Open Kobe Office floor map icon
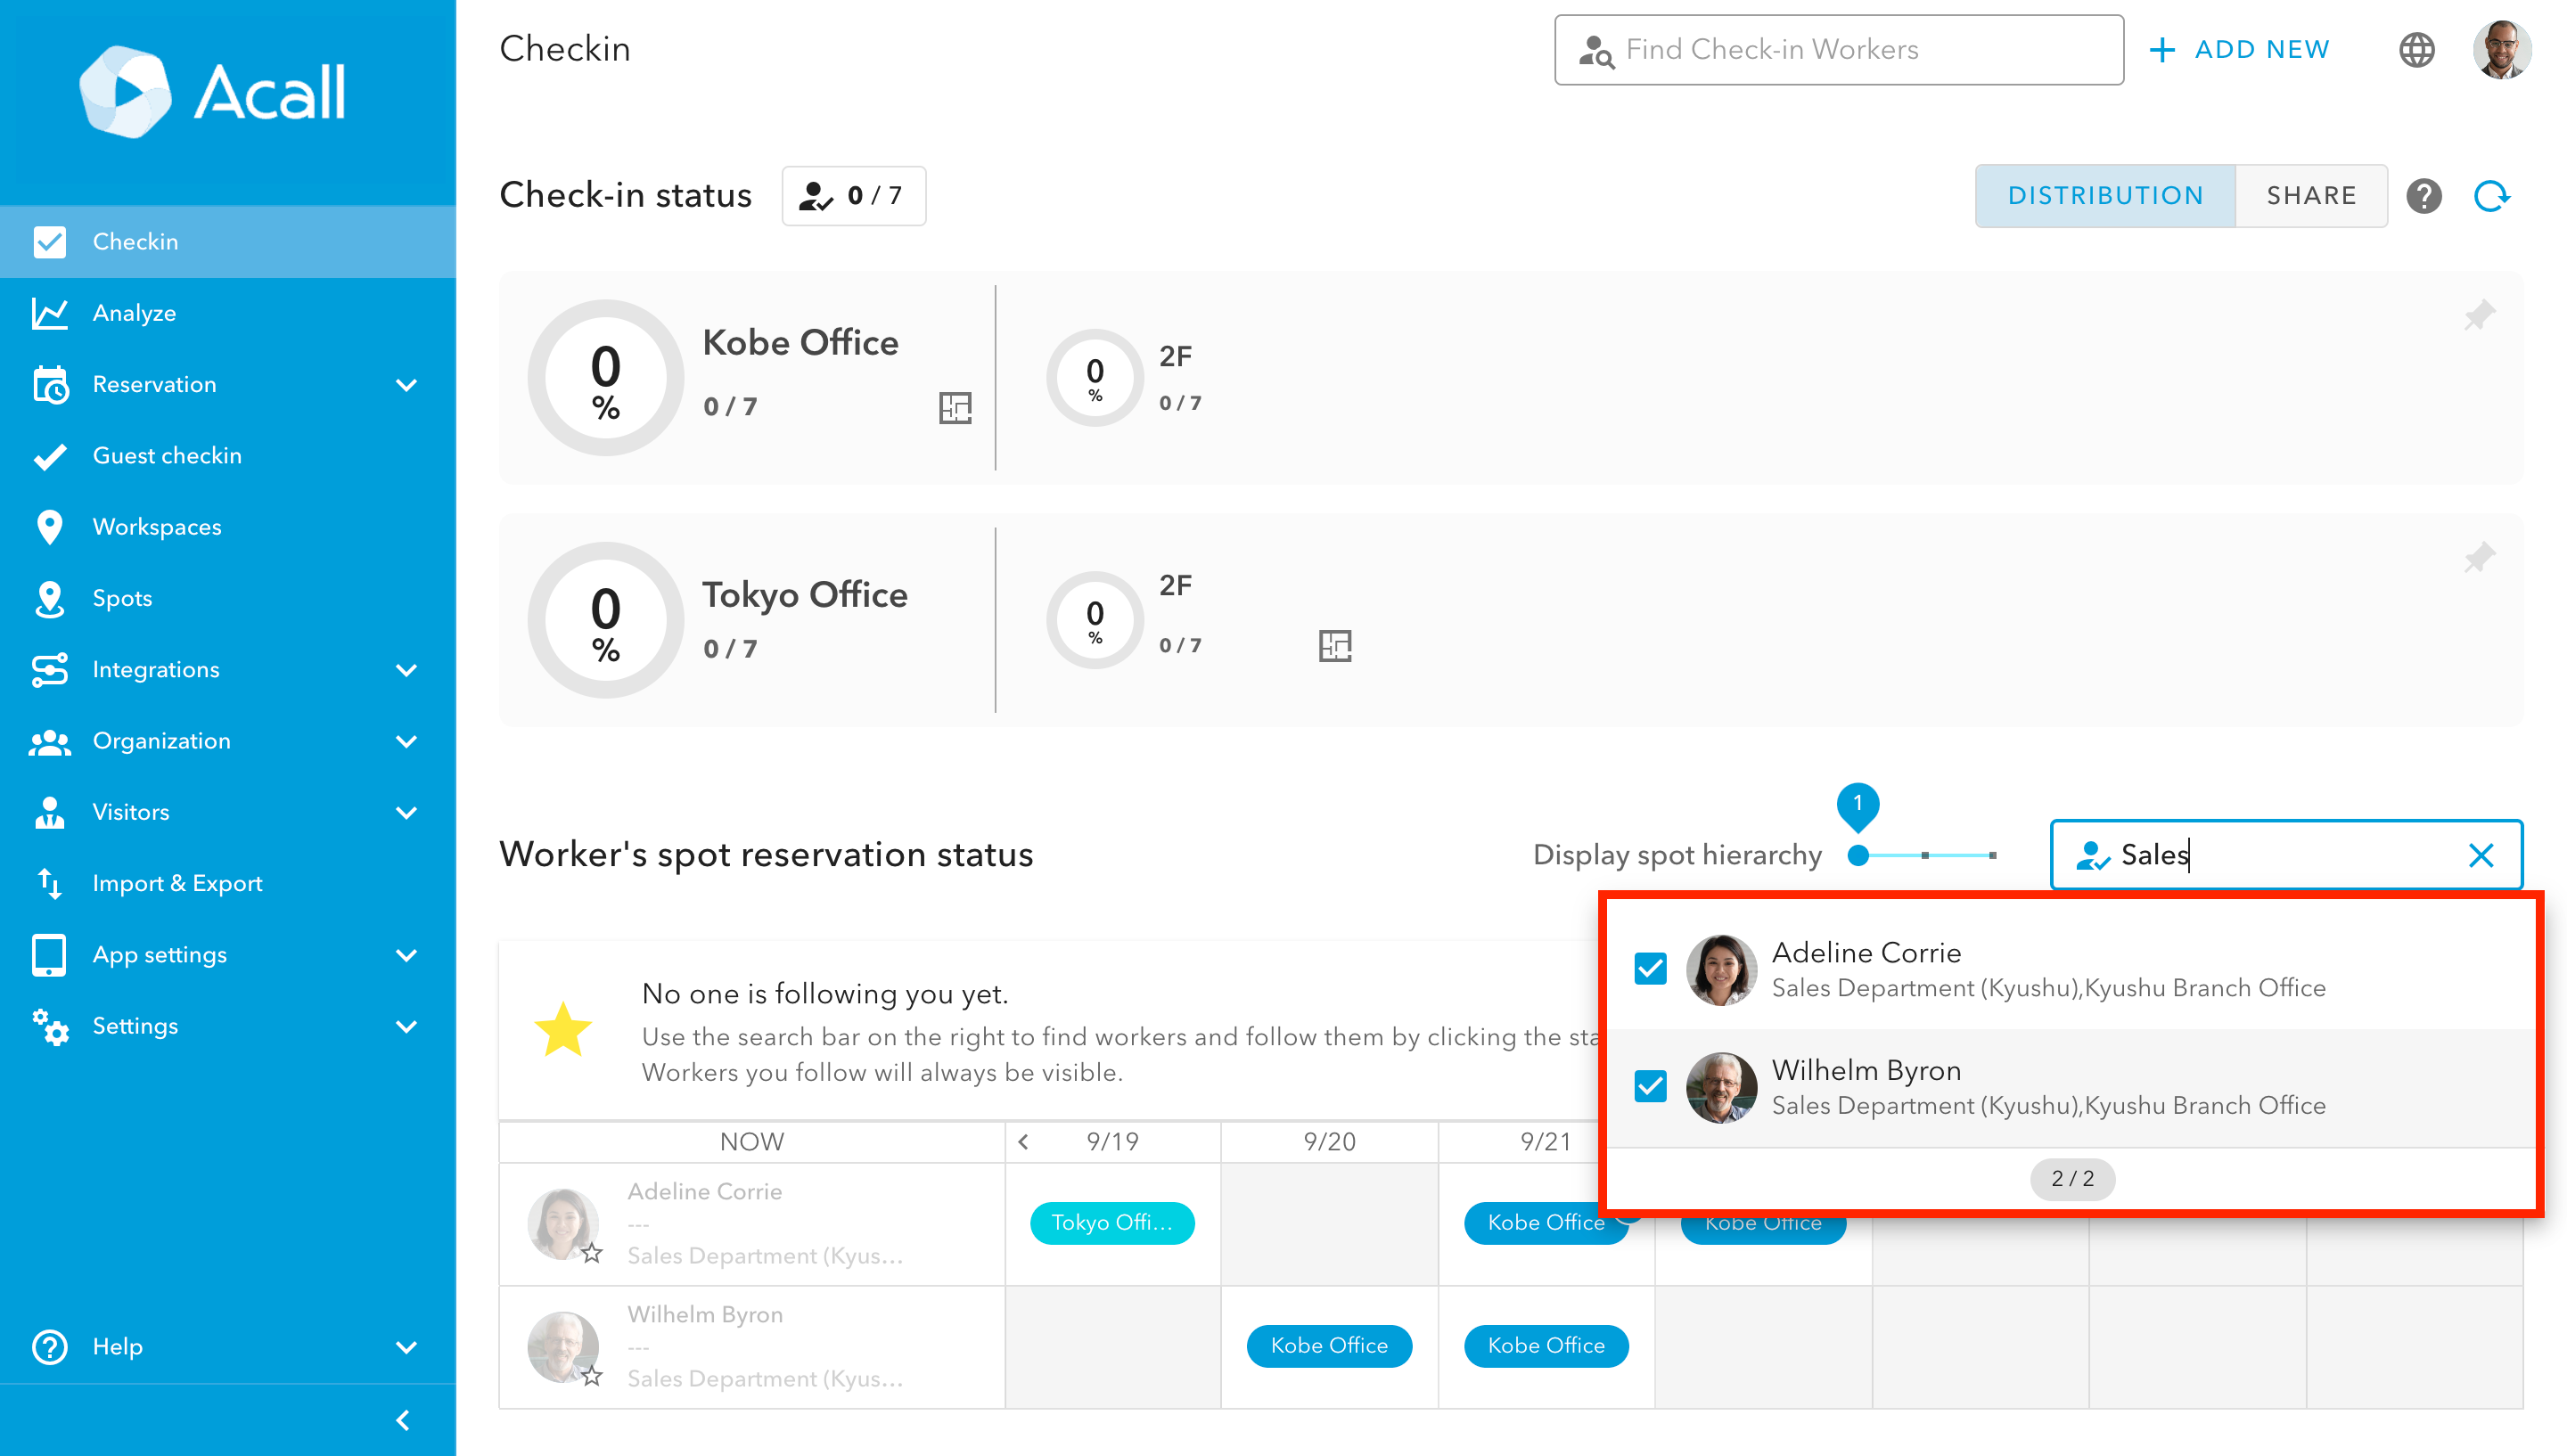 point(955,408)
